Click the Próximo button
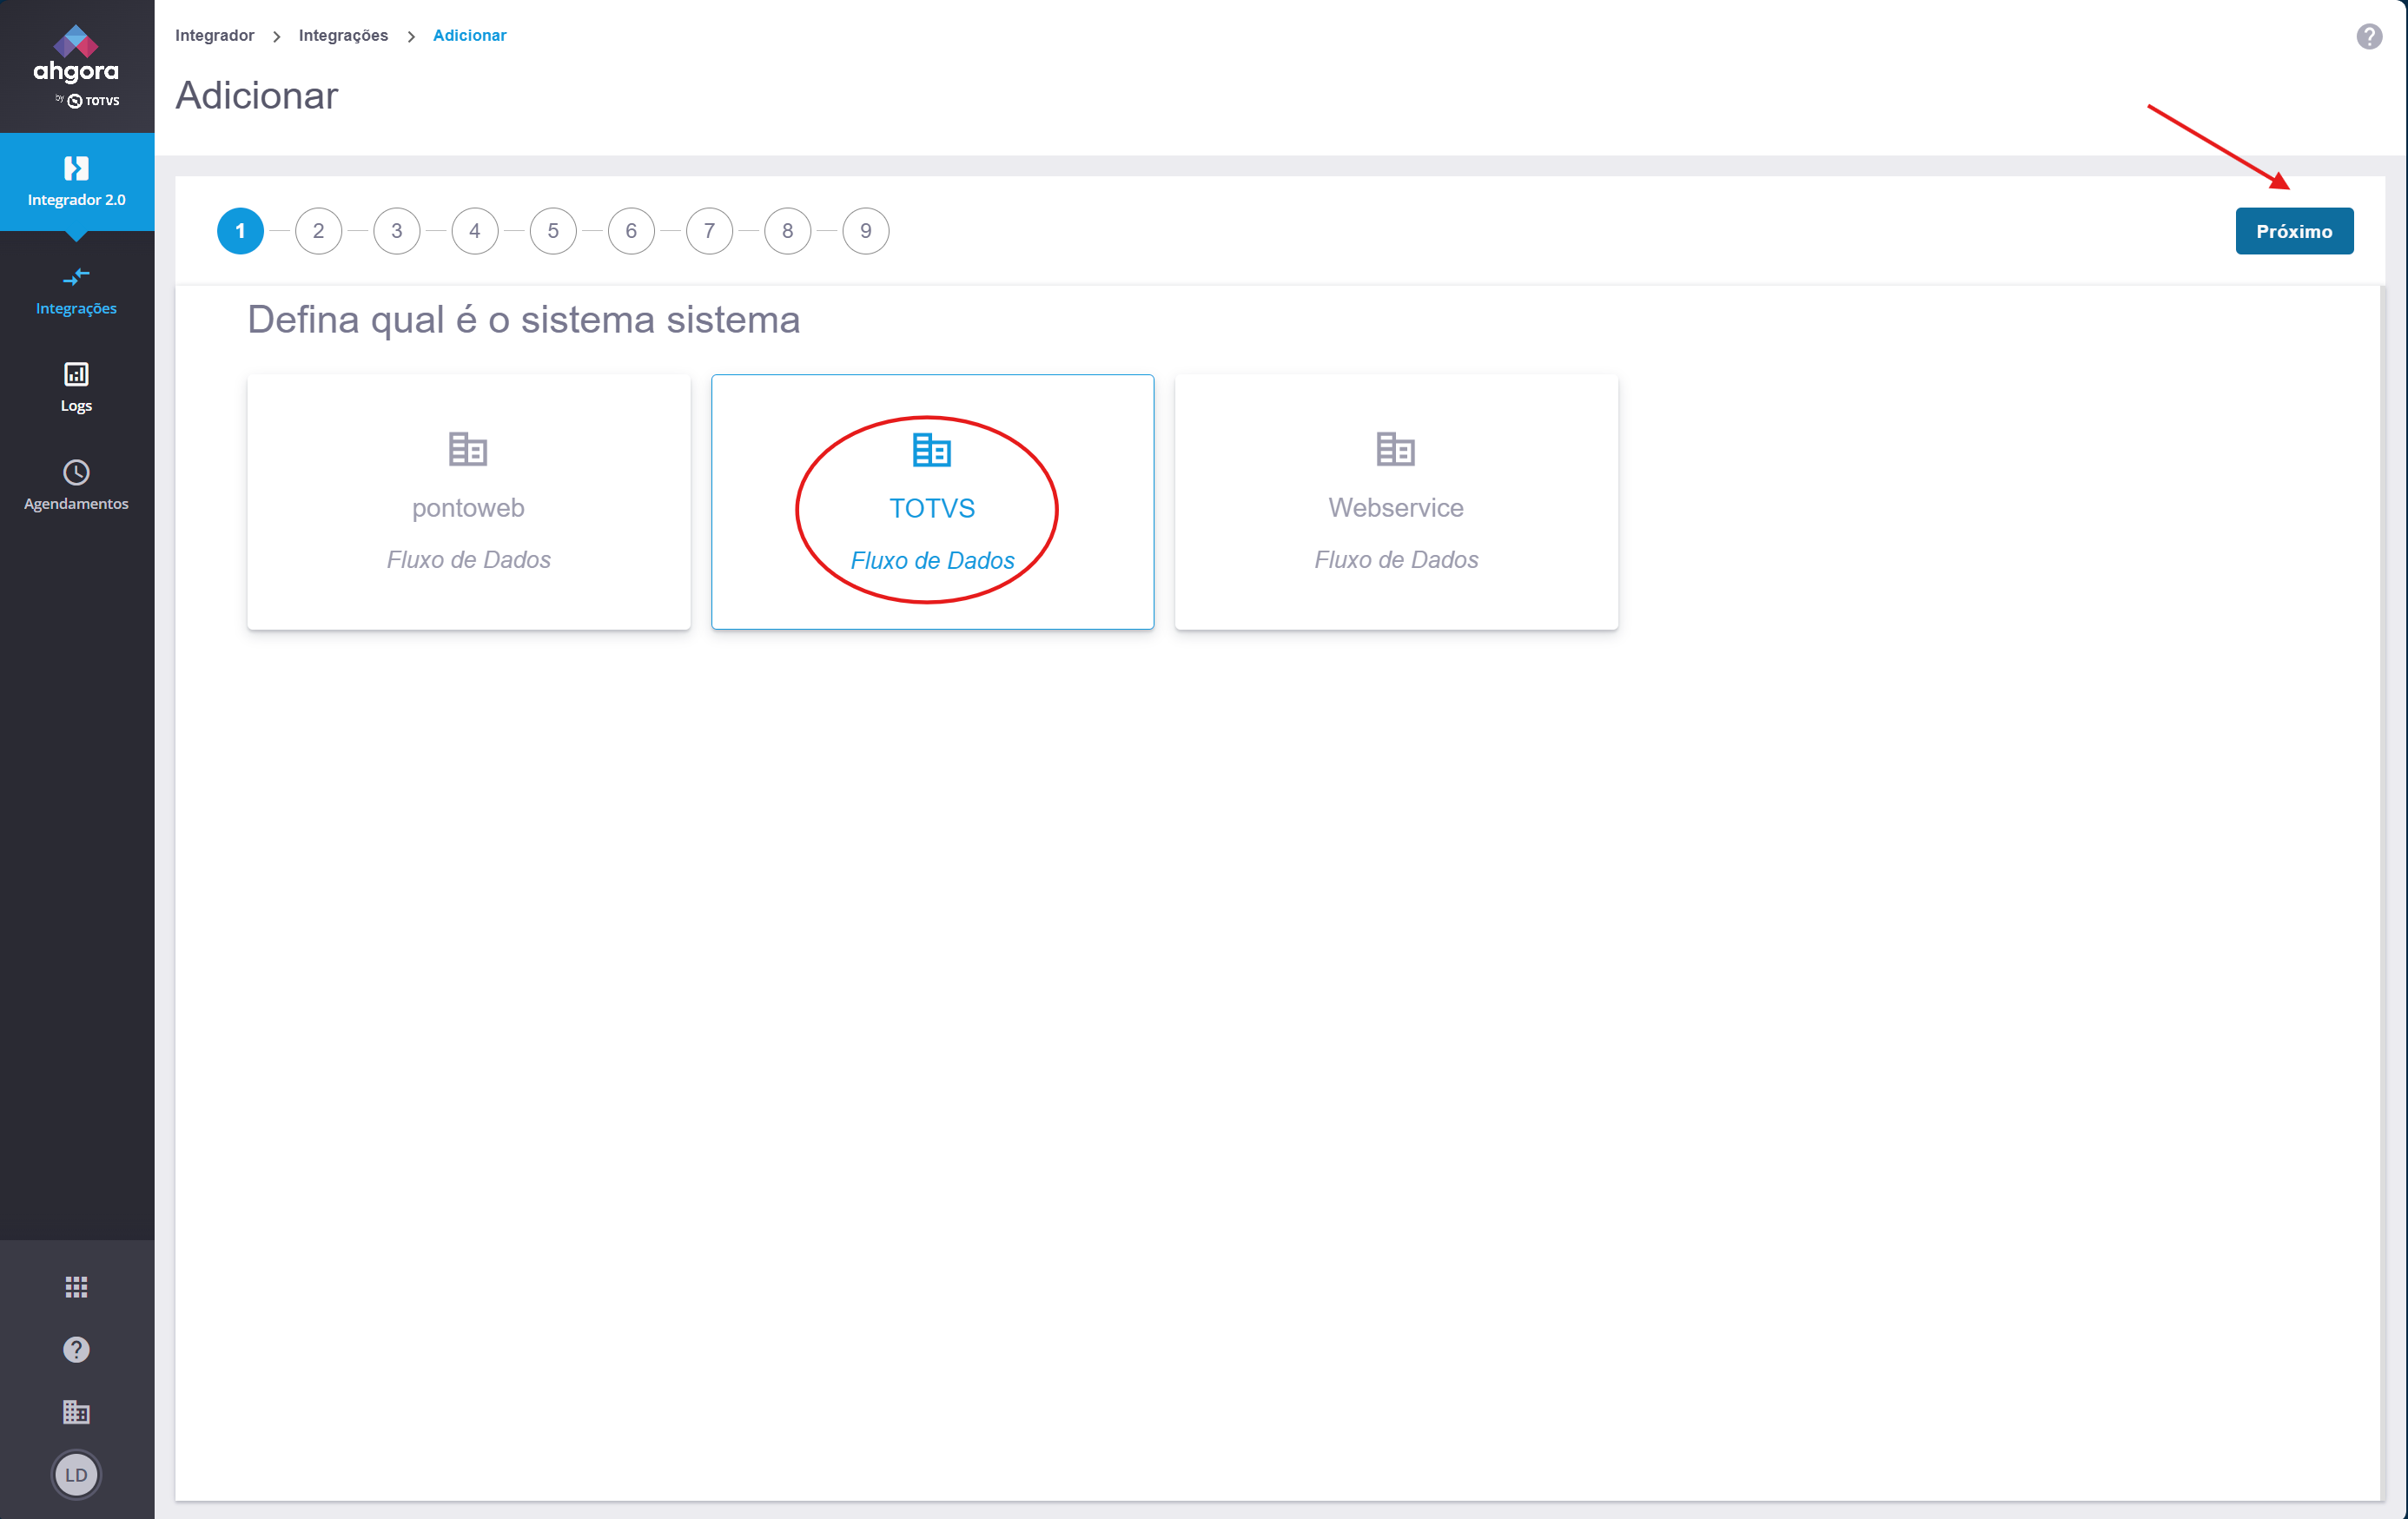This screenshot has height=1519, width=2408. (x=2293, y=231)
